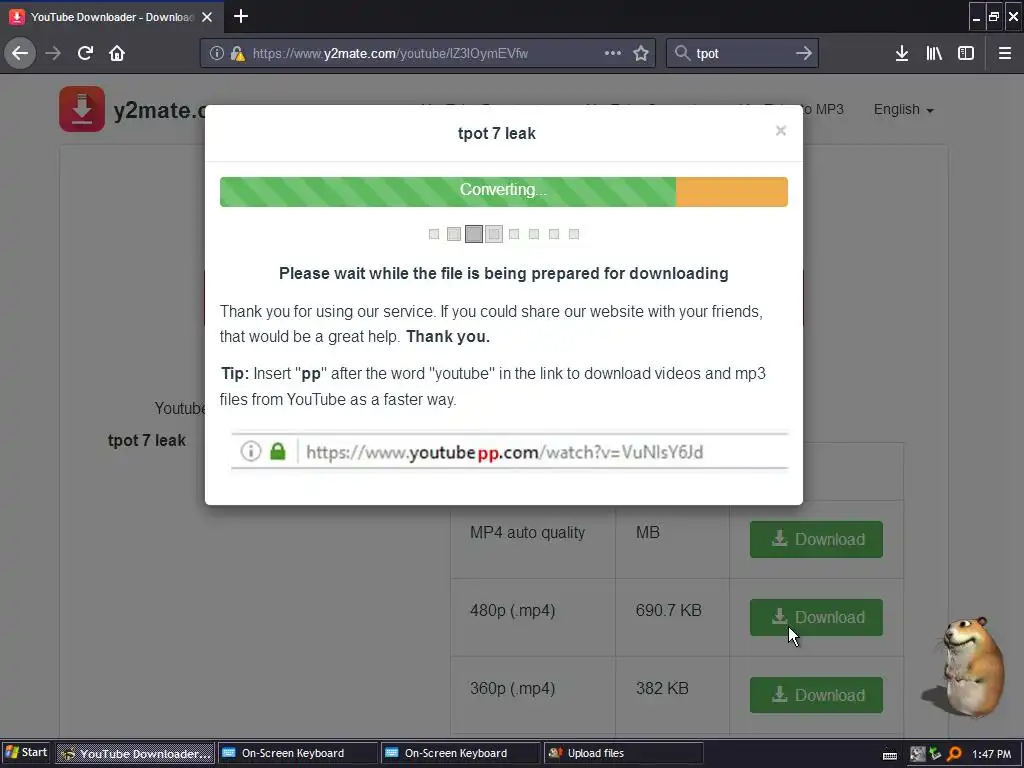Open the browser home page

(x=117, y=53)
